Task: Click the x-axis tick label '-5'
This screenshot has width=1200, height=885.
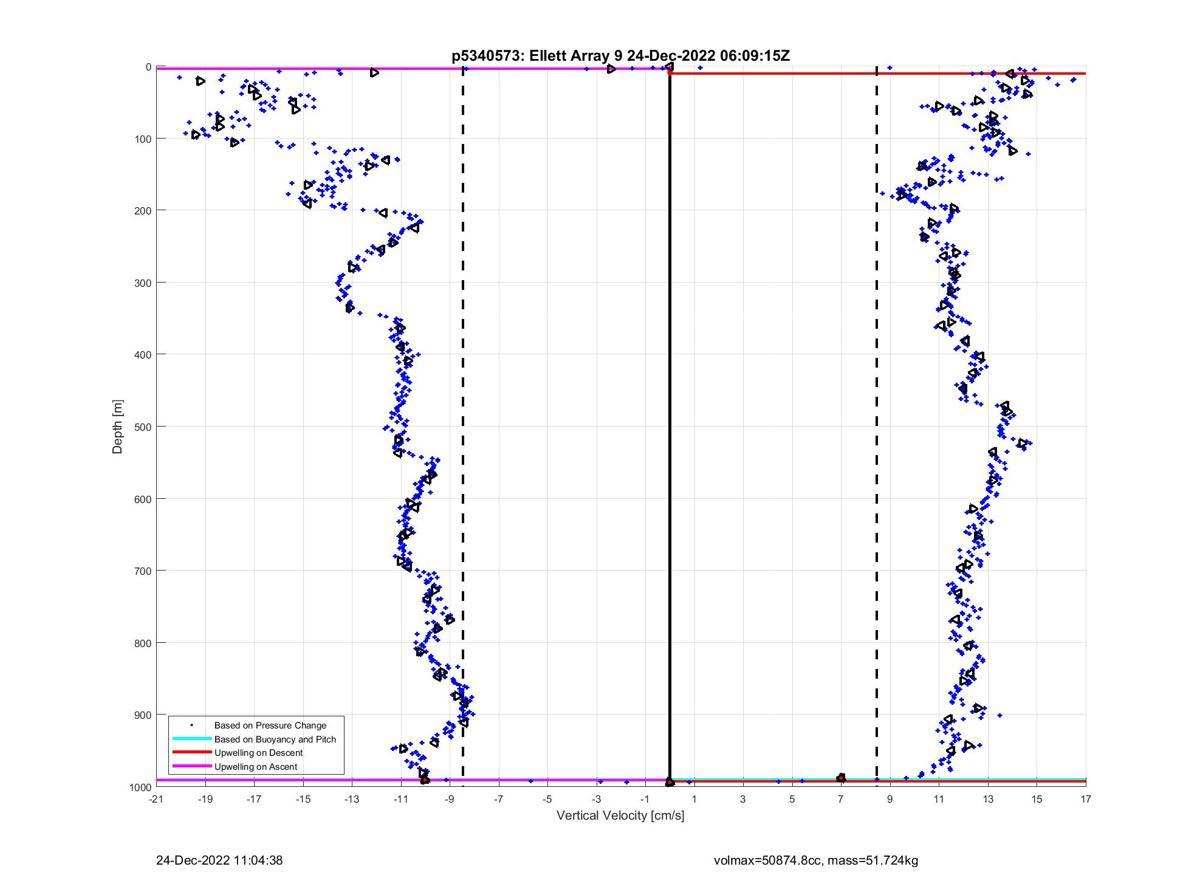Action: pos(547,799)
